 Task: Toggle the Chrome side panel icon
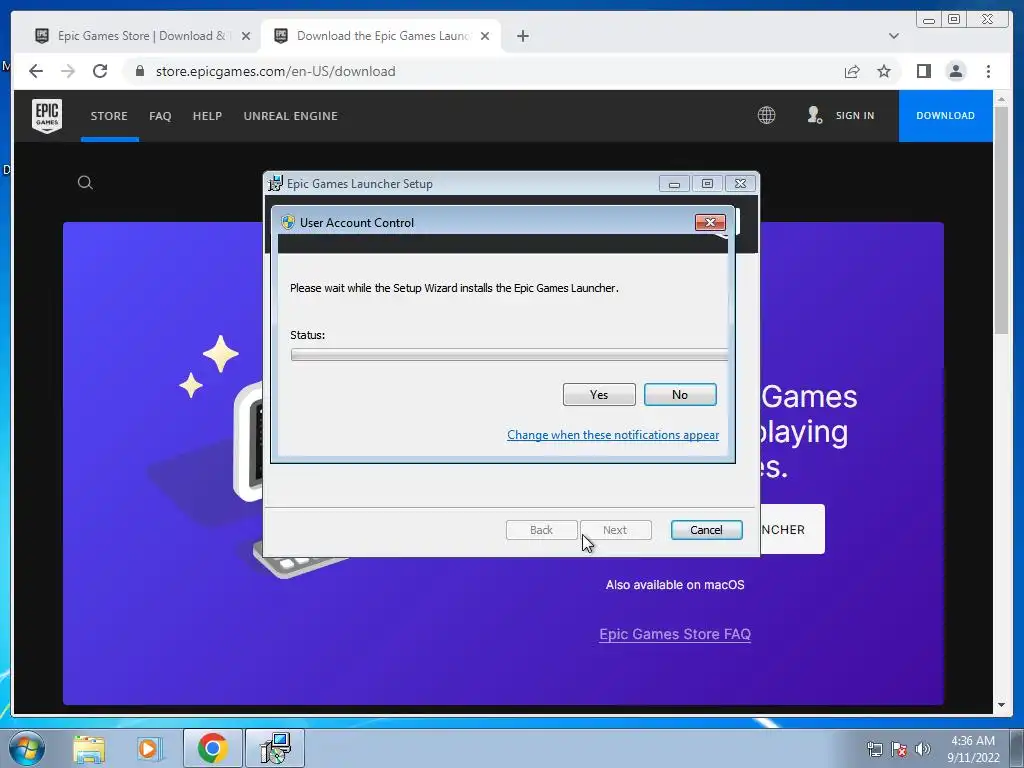(923, 71)
